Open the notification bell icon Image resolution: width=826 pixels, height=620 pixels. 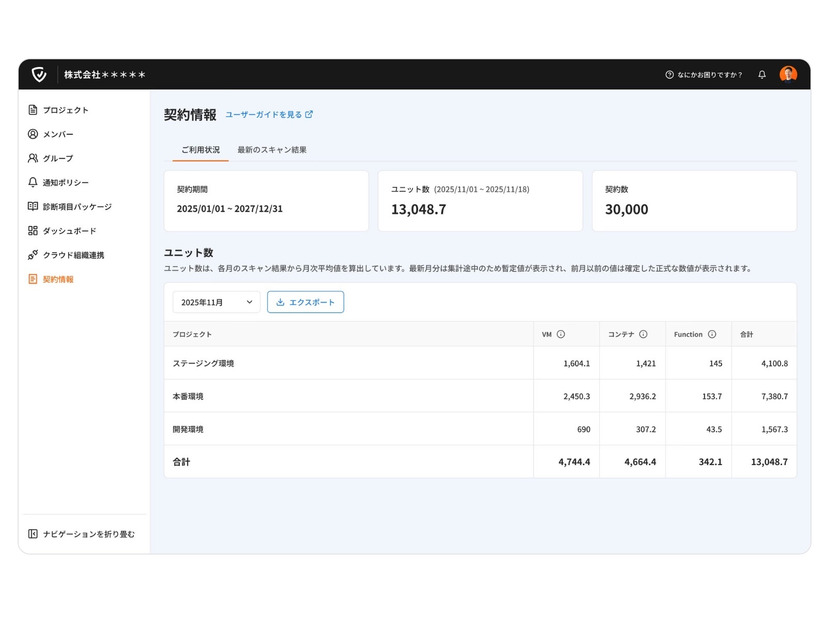coord(762,75)
